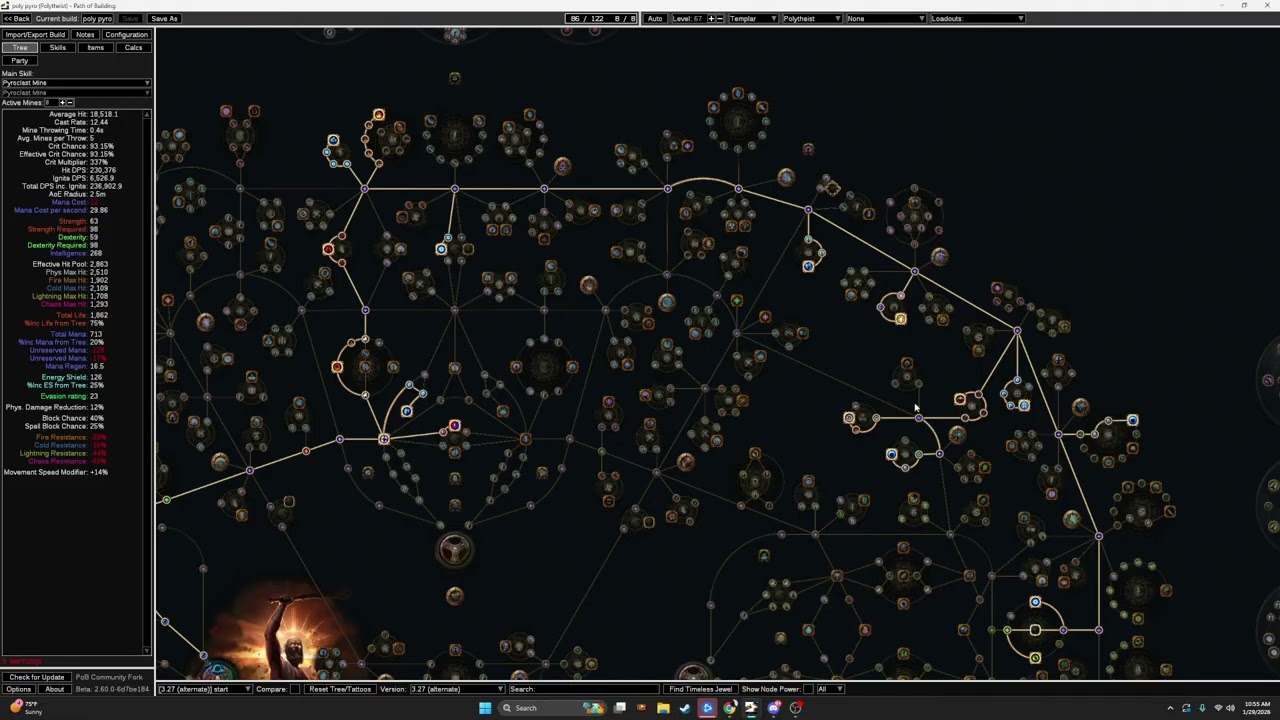Switch to the Tree tab
Image resolution: width=1280 pixels, height=720 pixels.
(x=20, y=48)
